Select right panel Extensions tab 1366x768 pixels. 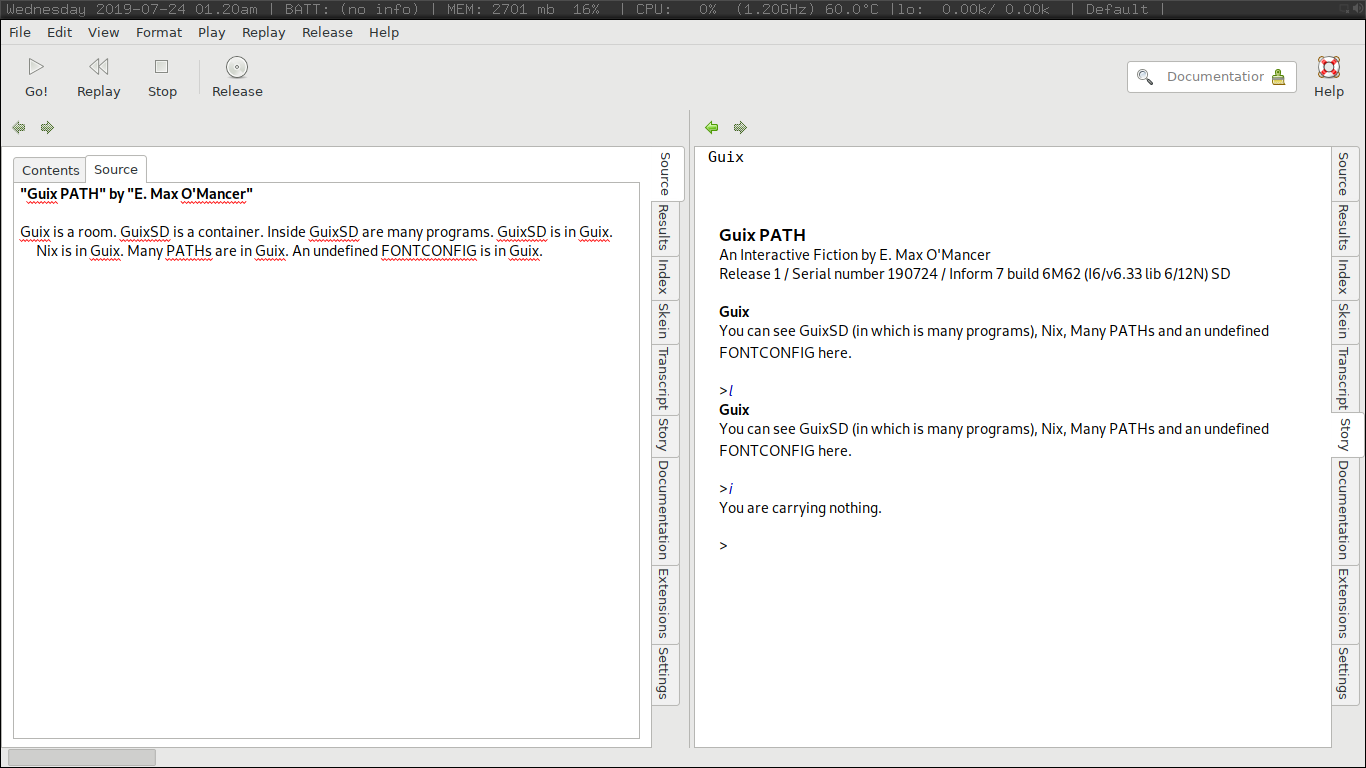pyautogui.click(x=1345, y=603)
